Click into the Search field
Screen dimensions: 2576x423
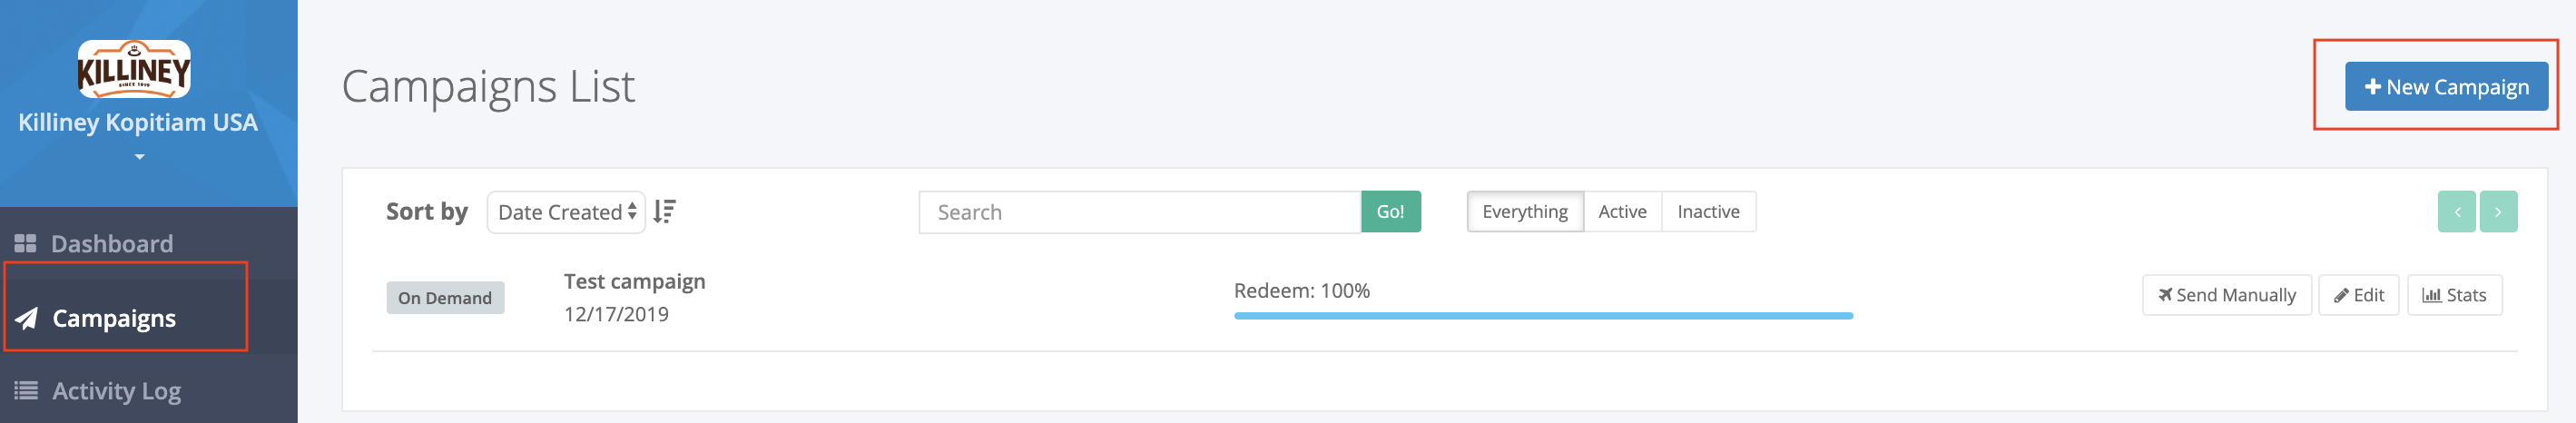(1139, 212)
